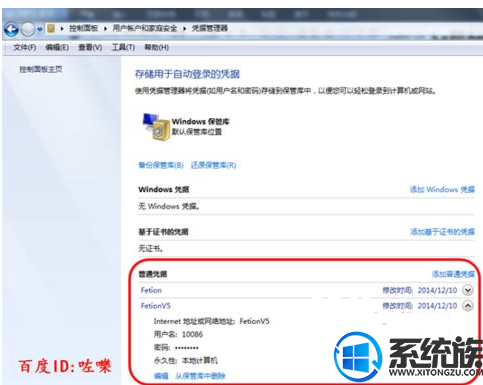Click the Control Panel folder icon in address bar
The width and height of the screenshot is (483, 385).
coord(51,28)
